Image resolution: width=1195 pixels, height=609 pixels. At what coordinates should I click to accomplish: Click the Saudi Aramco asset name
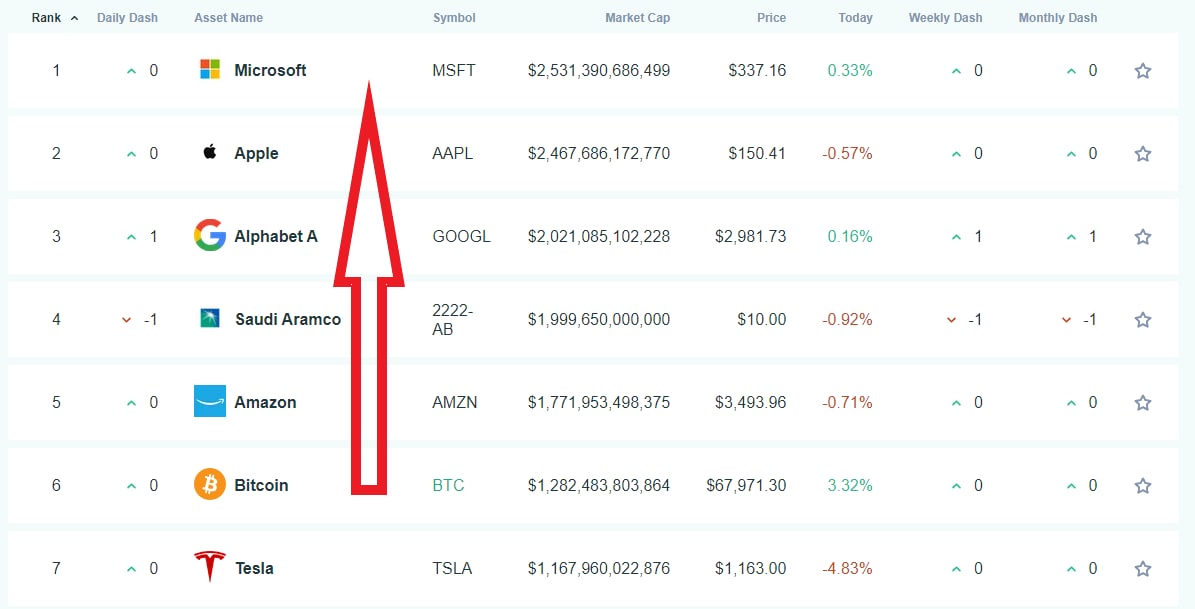coord(288,319)
